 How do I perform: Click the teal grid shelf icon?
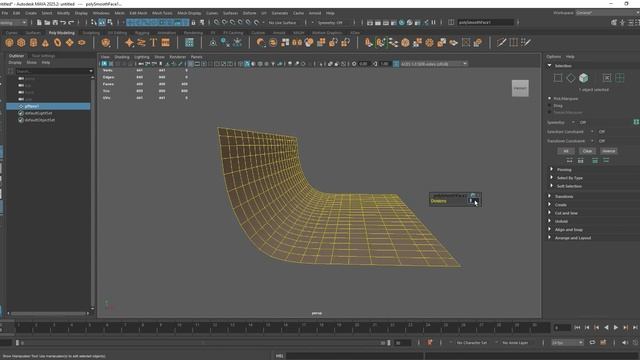pyautogui.click(x=189, y=42)
